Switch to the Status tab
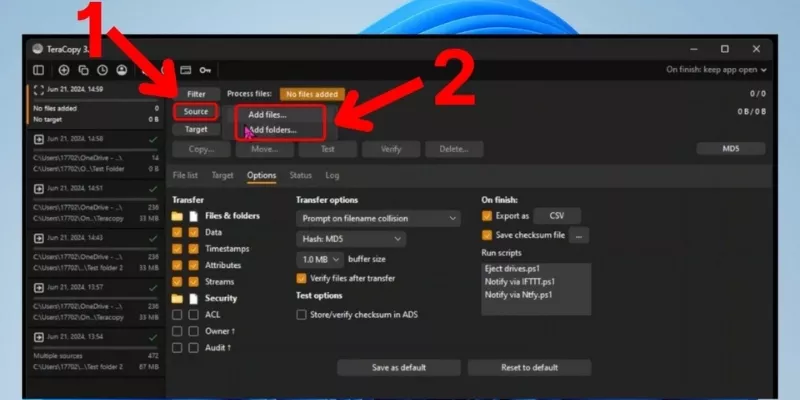This screenshot has height=400, width=800. click(301, 176)
